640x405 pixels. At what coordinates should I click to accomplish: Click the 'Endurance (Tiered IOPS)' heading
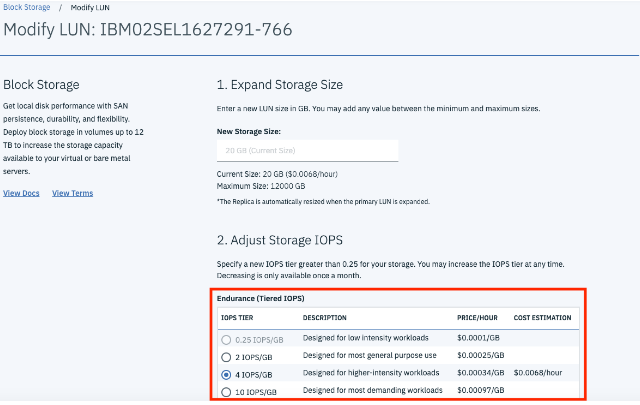tap(260, 298)
